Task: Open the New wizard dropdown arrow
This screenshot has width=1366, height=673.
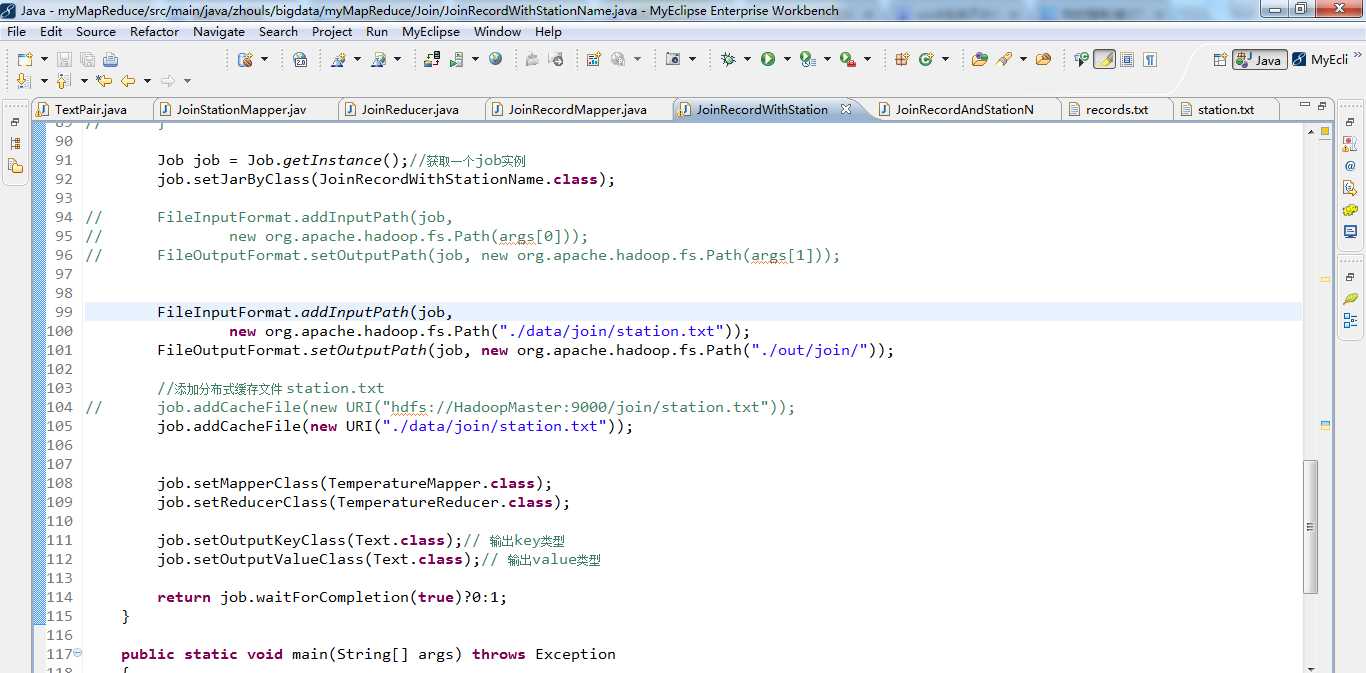Action: coord(44,60)
